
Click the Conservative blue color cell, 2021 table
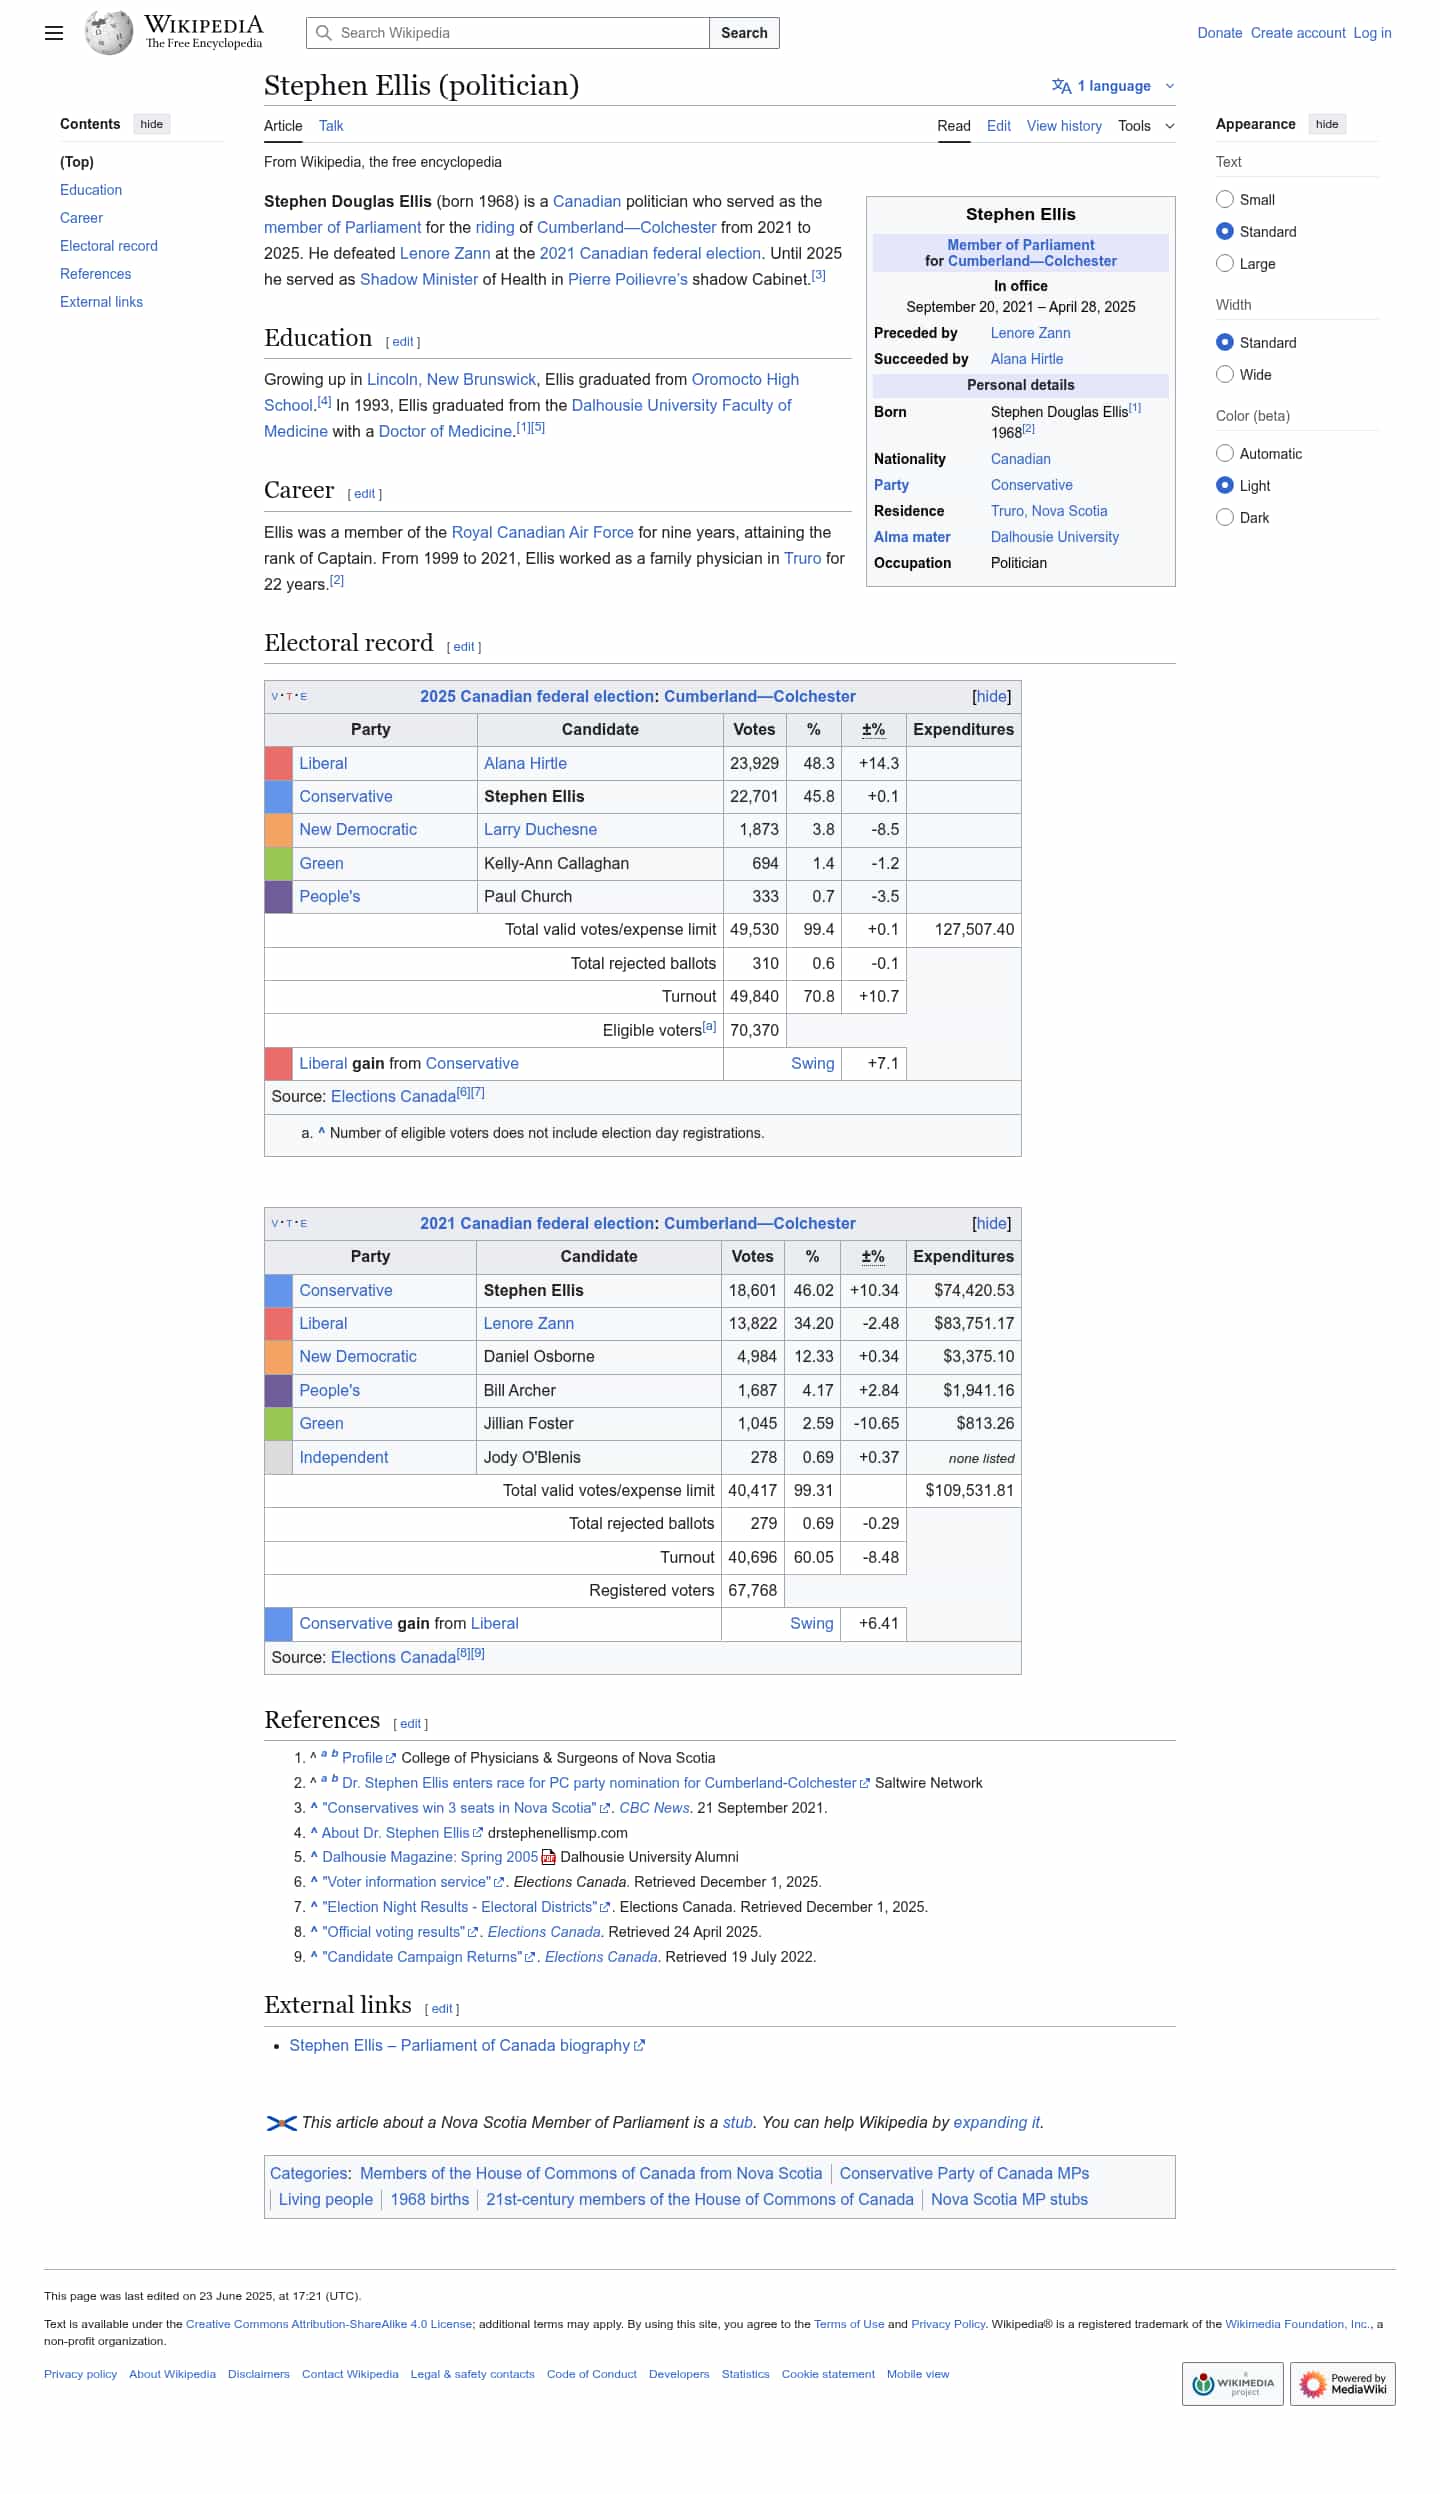coord(278,1290)
